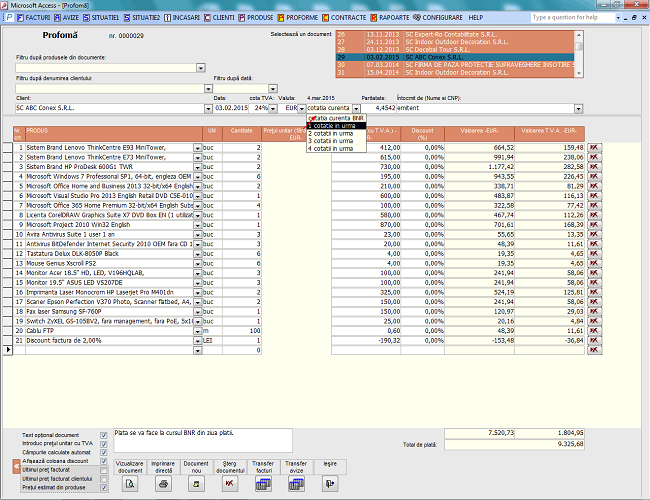Delete row 20 Cablu FTP line
Screen dimensions: 650x500
(x=594, y=331)
